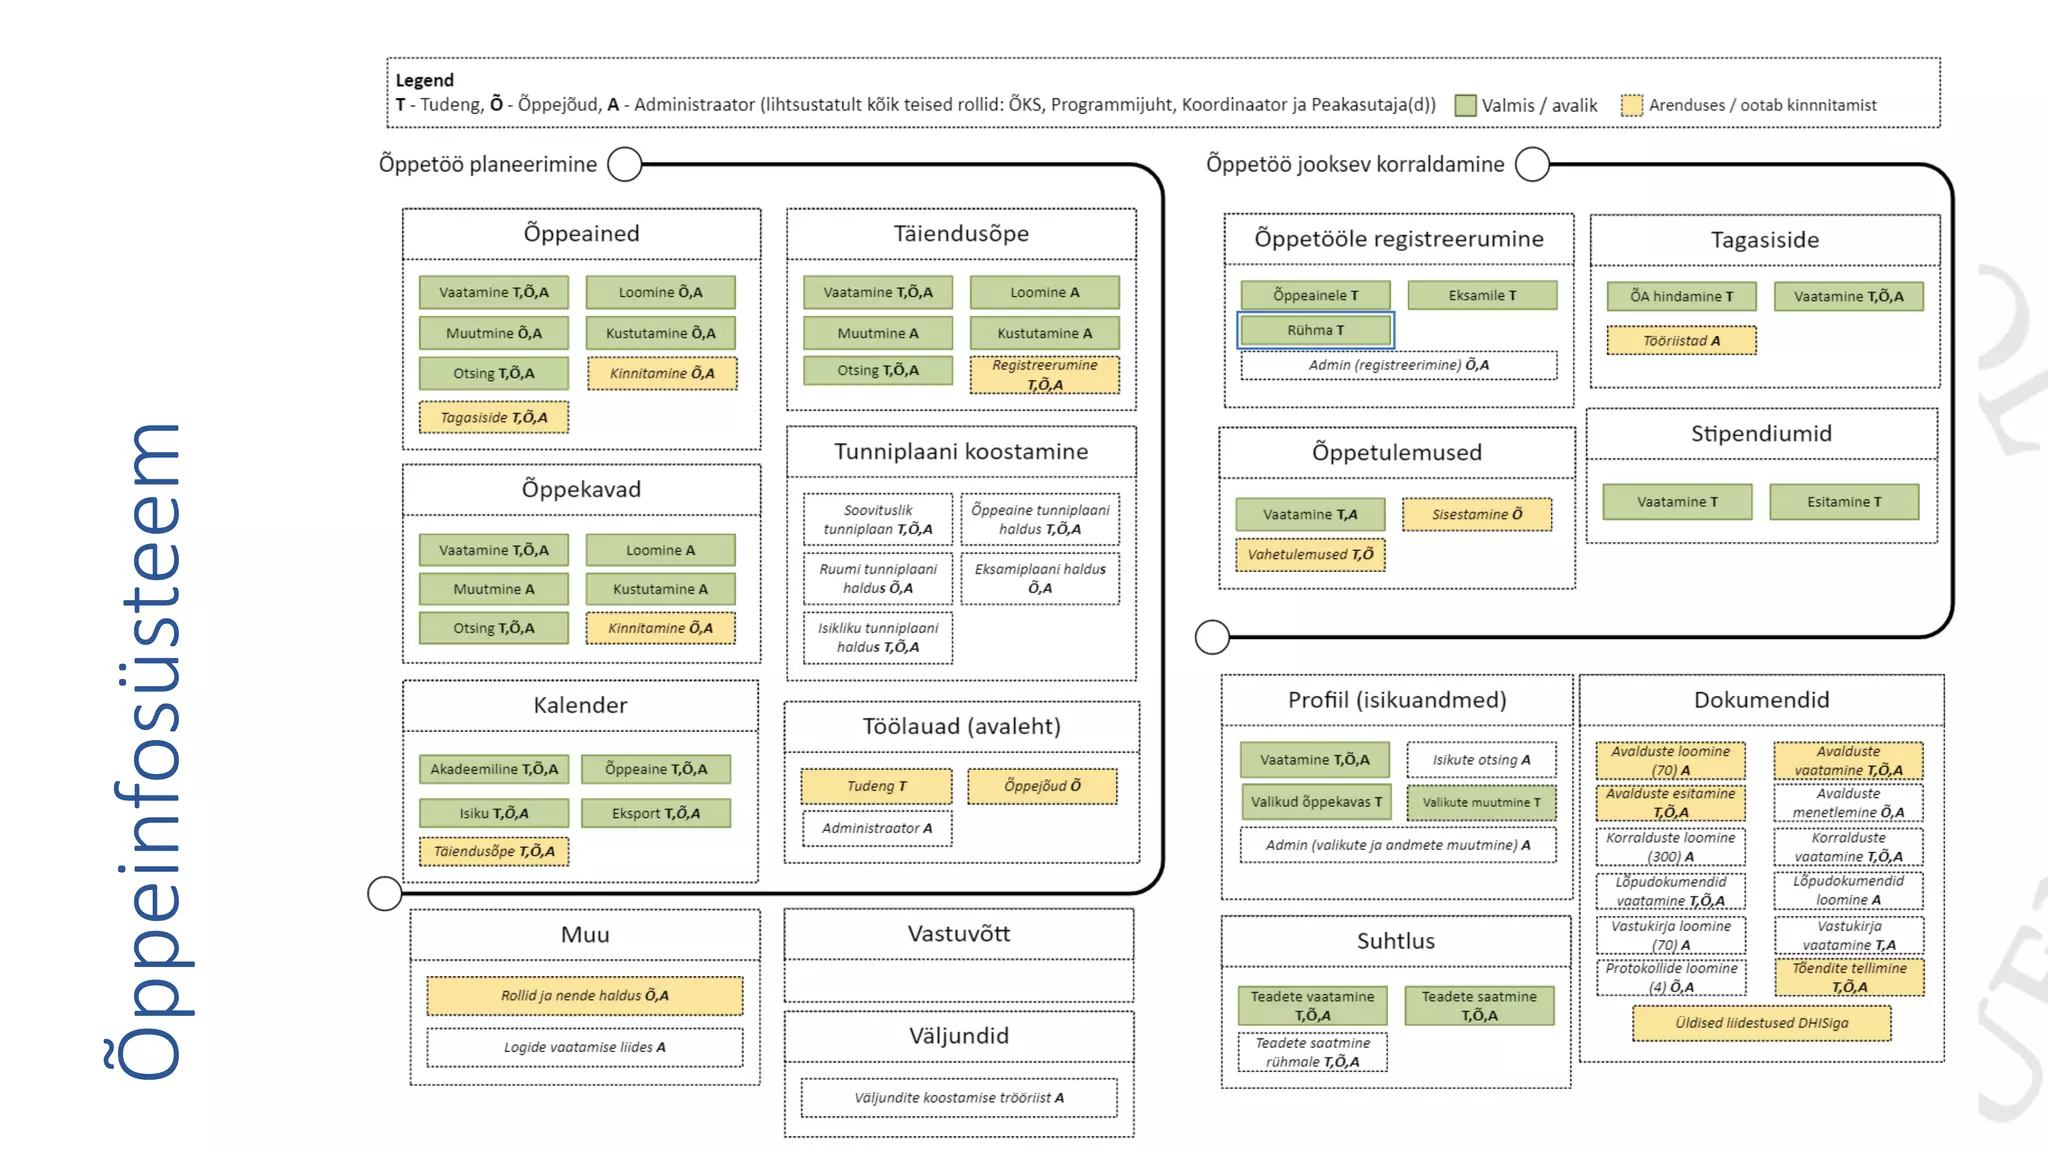Select the Dokumendid section header

pos(1761,700)
